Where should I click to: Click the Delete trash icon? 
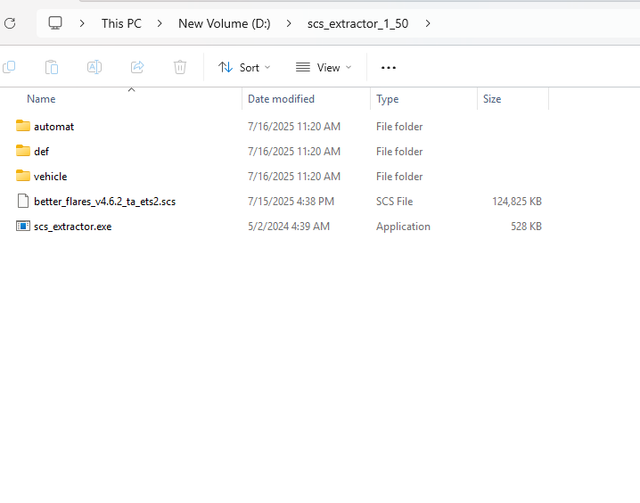point(180,67)
